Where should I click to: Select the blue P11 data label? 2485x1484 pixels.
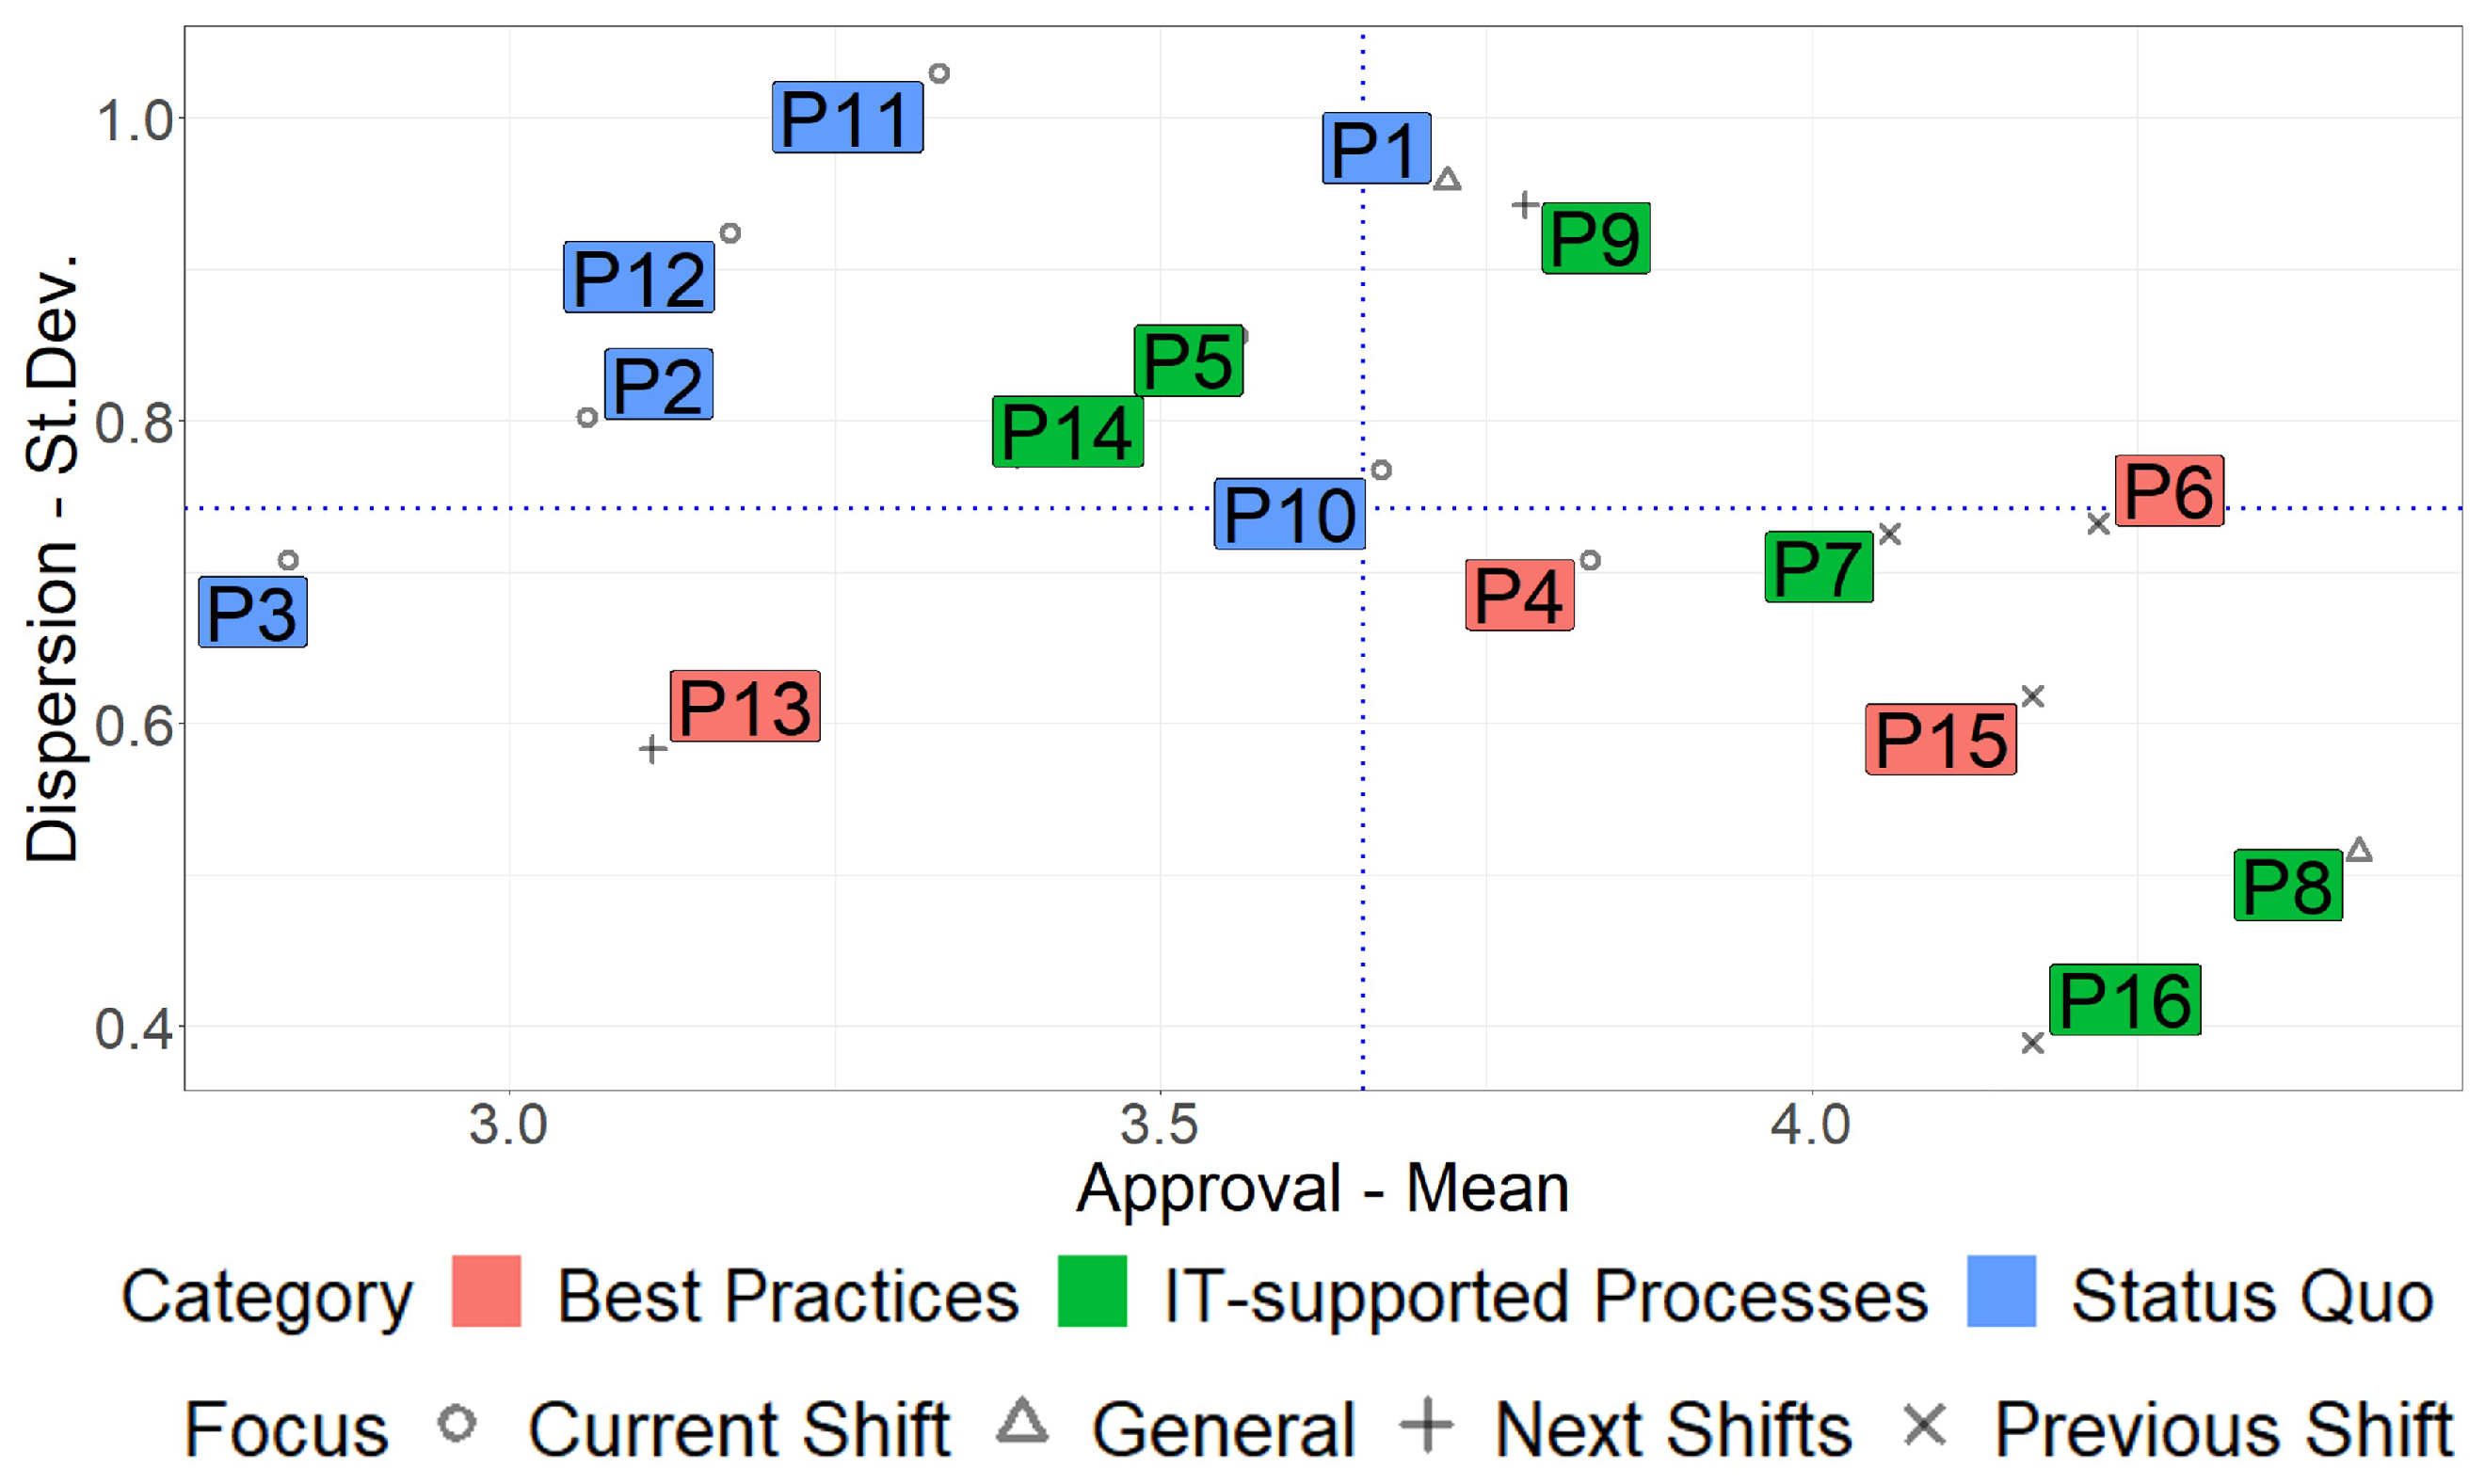[x=847, y=118]
